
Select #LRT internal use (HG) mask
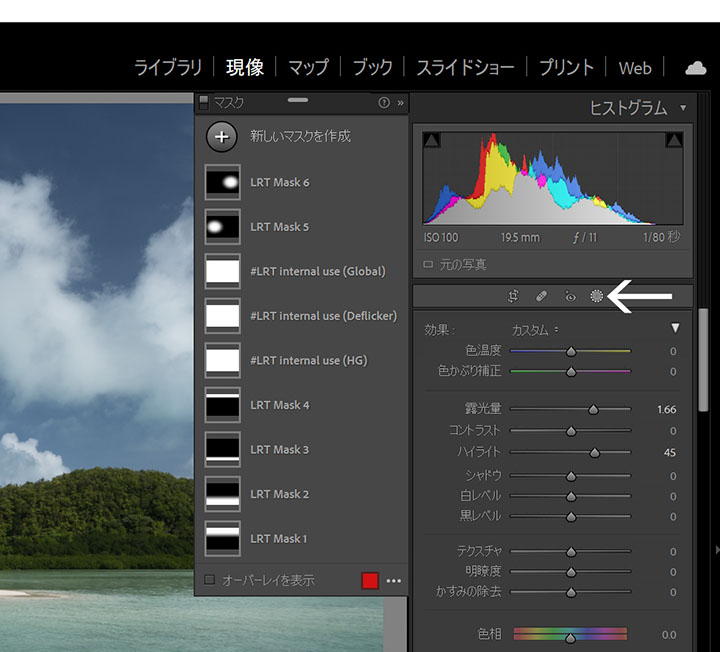301,360
